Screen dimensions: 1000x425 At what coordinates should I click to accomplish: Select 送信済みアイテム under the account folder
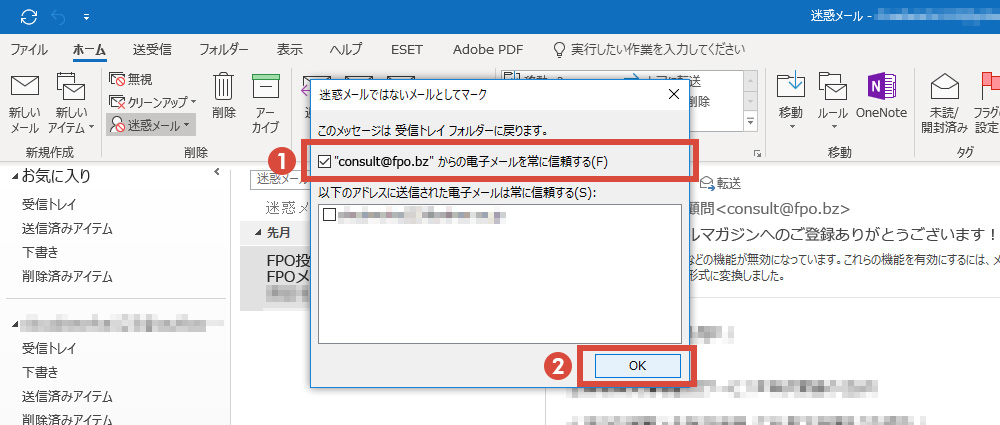click(68, 396)
